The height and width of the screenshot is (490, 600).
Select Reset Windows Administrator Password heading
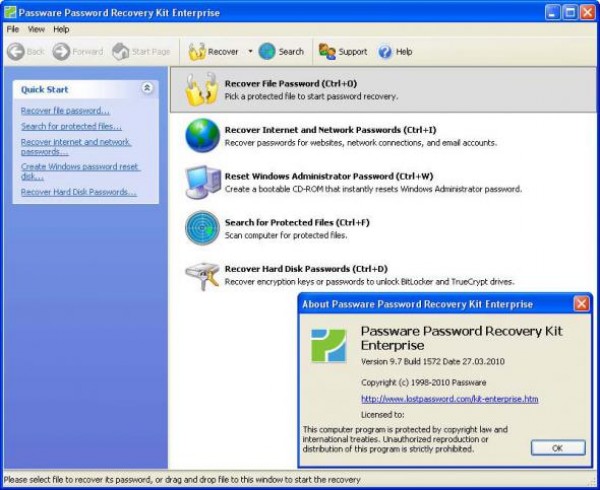click(329, 176)
